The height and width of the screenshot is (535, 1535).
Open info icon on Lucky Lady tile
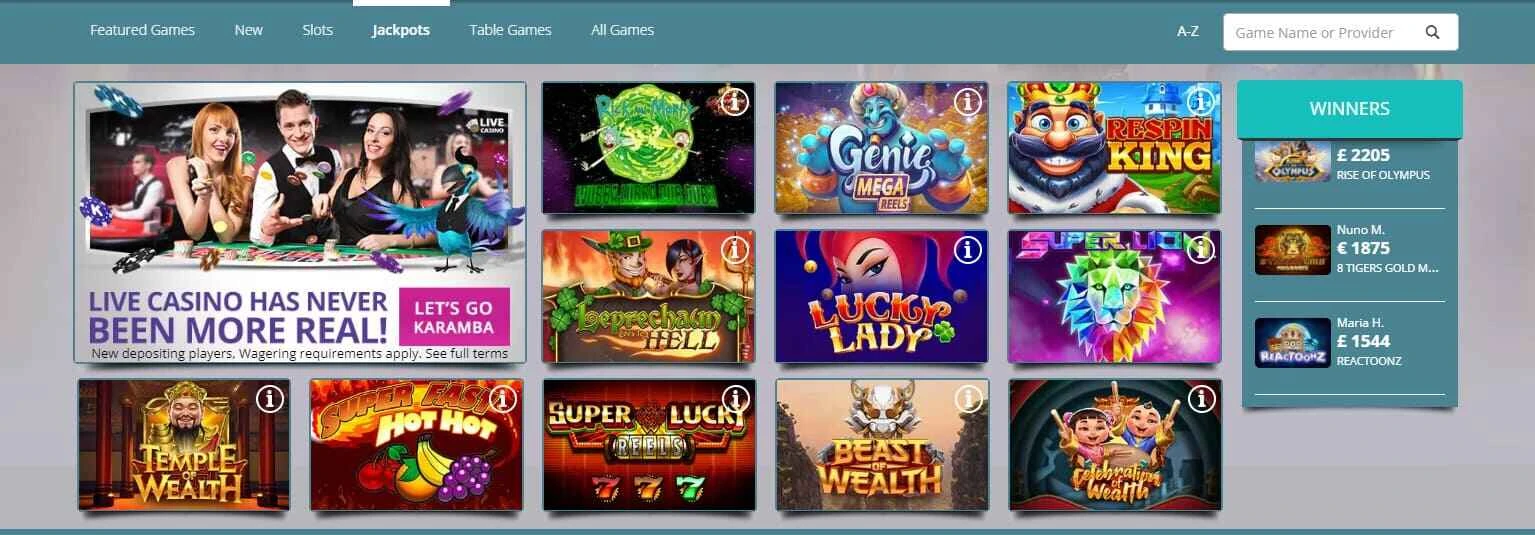[967, 250]
